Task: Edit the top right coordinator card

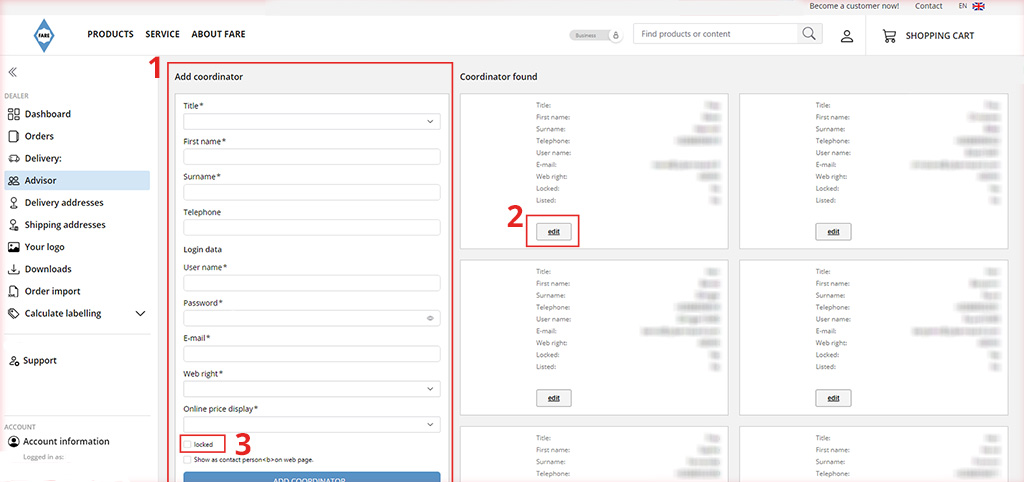Action: click(833, 231)
